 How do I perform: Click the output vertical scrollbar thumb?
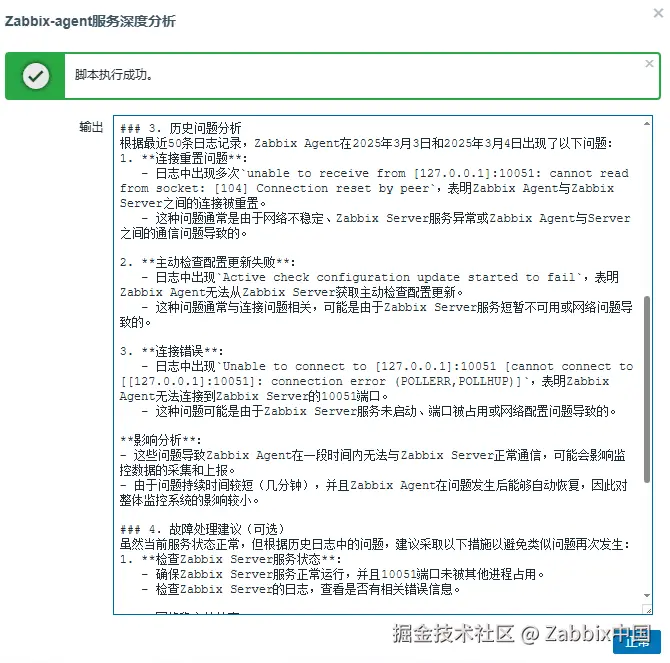[x=647, y=389]
